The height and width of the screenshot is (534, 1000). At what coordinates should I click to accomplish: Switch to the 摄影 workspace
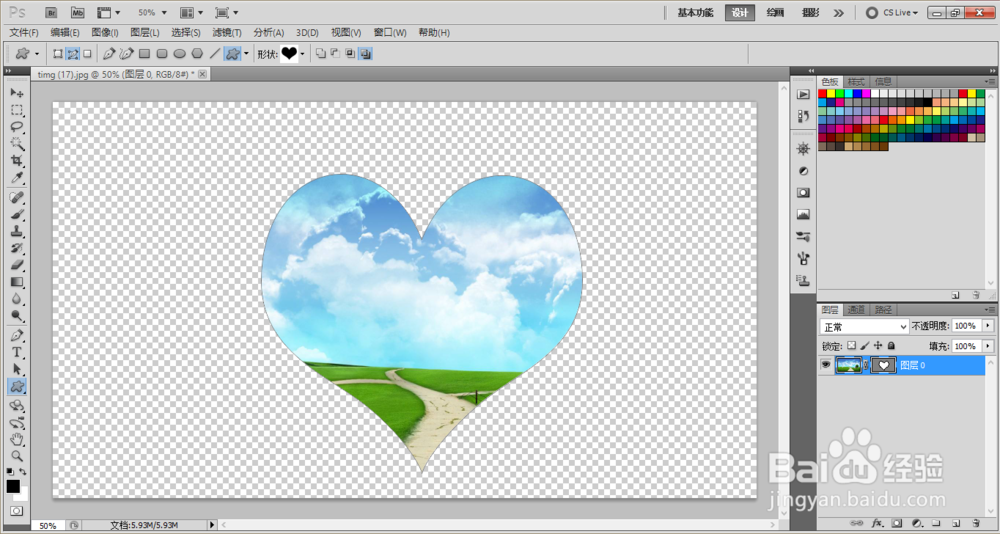pos(811,12)
